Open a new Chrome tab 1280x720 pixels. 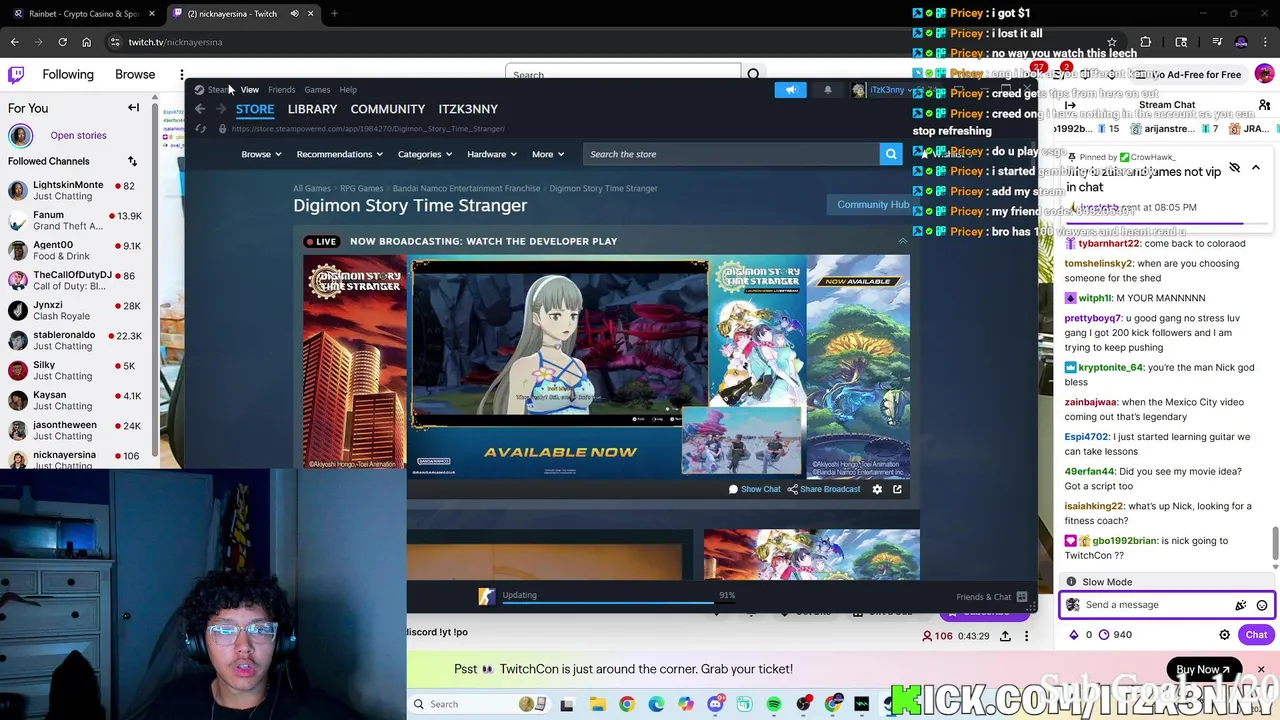tap(334, 14)
